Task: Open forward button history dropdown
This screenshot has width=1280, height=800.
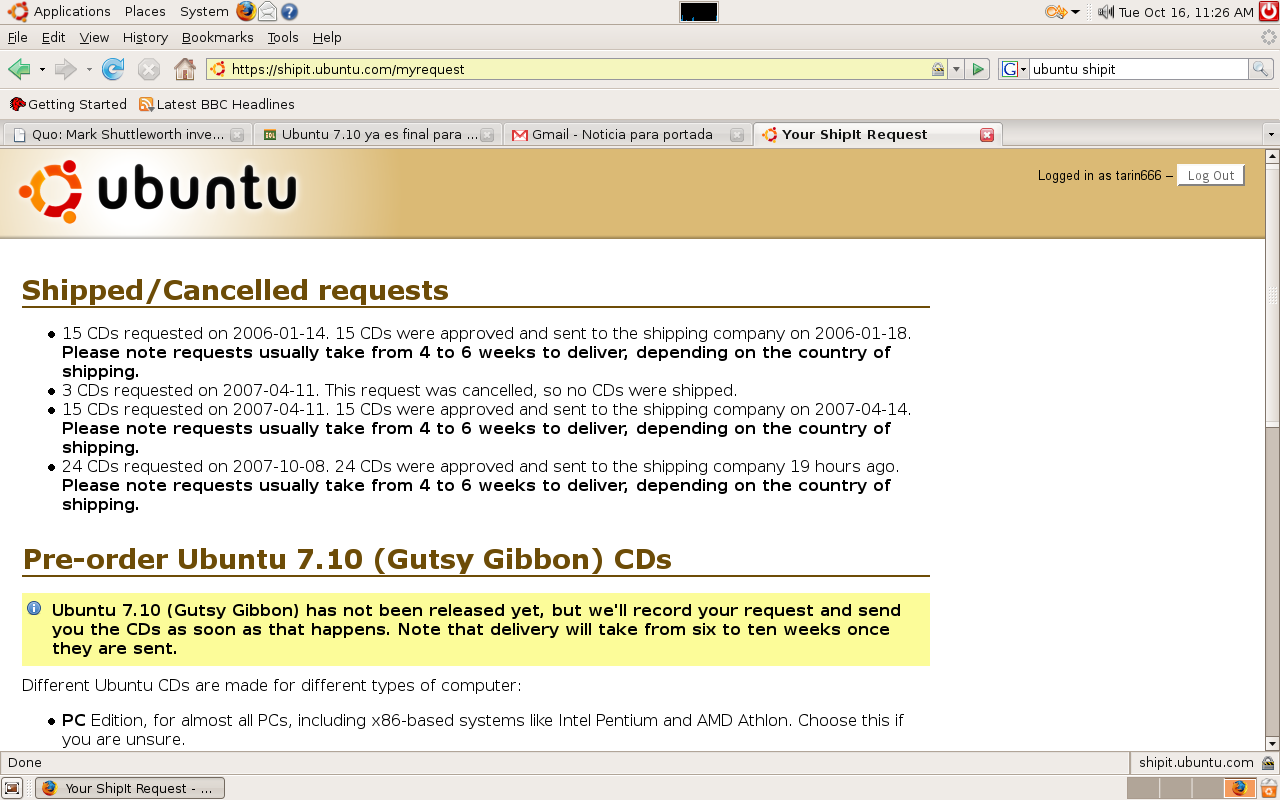Action: pyautogui.click(x=89, y=69)
